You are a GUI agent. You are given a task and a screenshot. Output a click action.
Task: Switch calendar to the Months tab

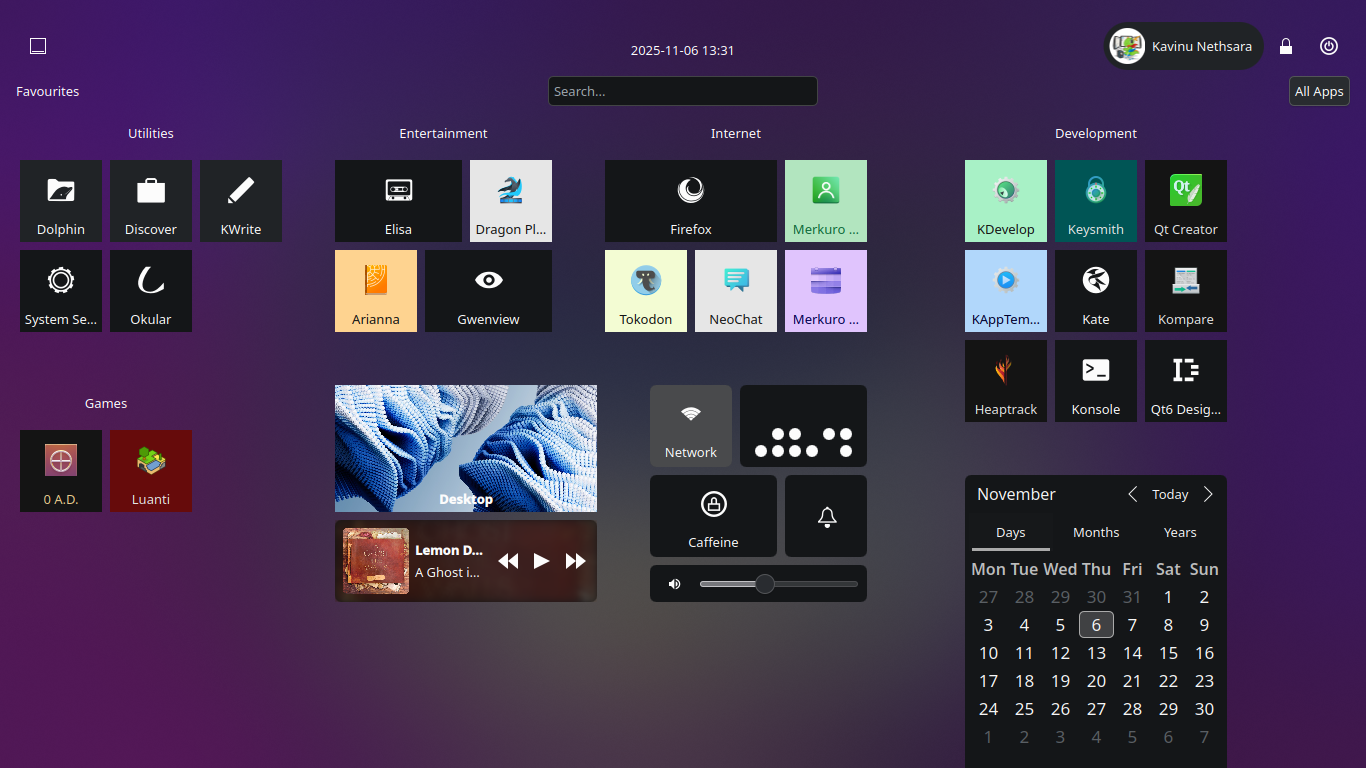coord(1096,533)
